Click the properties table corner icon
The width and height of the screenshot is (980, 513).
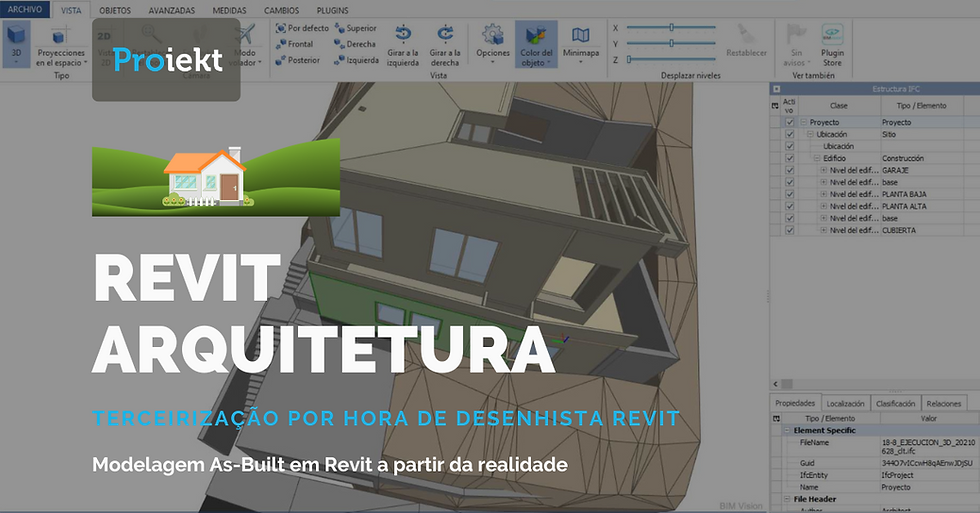click(x=776, y=418)
